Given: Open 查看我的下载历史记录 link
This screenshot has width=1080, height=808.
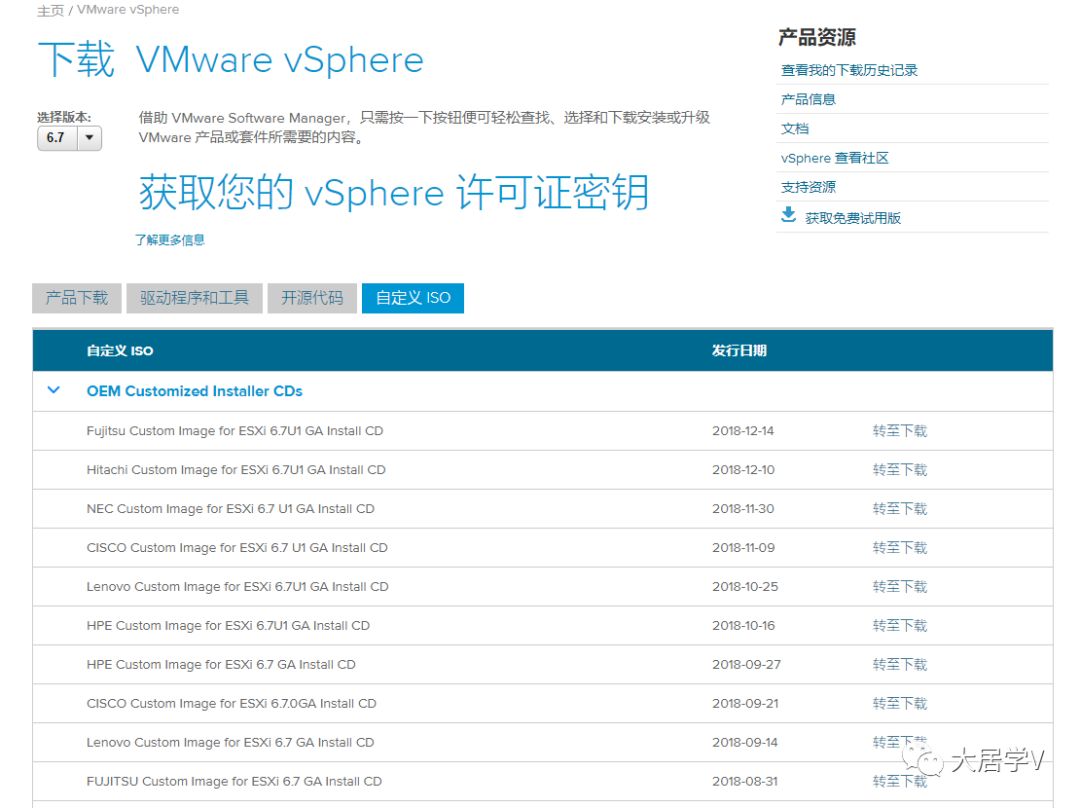Looking at the screenshot, I should point(849,70).
